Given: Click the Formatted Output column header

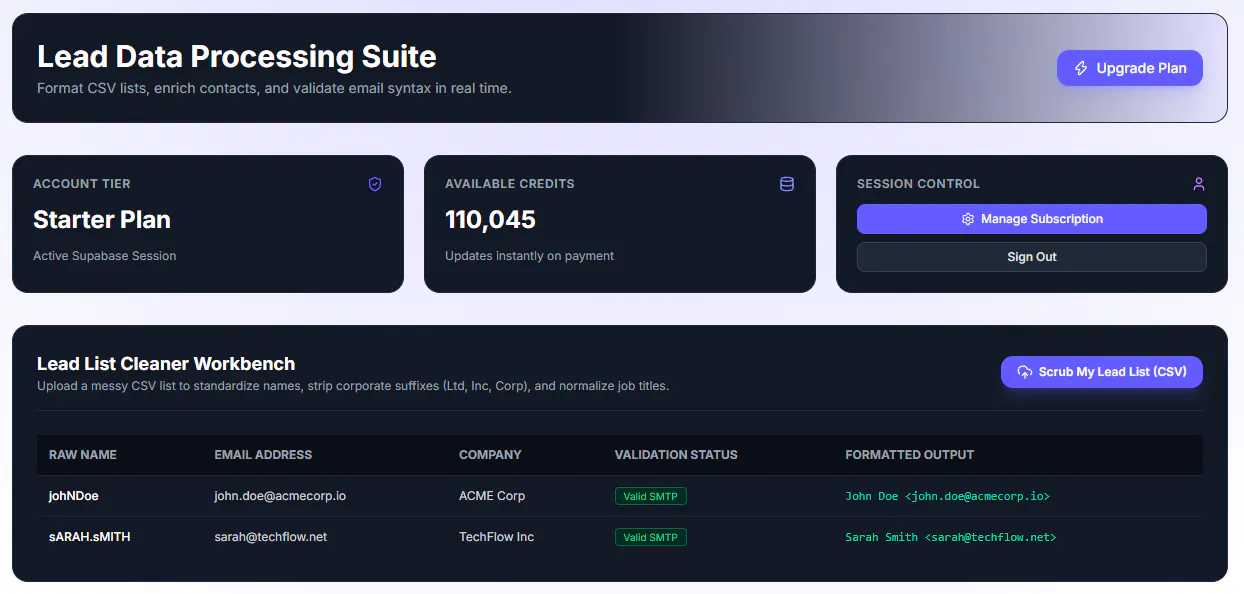Looking at the screenshot, I should tap(909, 455).
